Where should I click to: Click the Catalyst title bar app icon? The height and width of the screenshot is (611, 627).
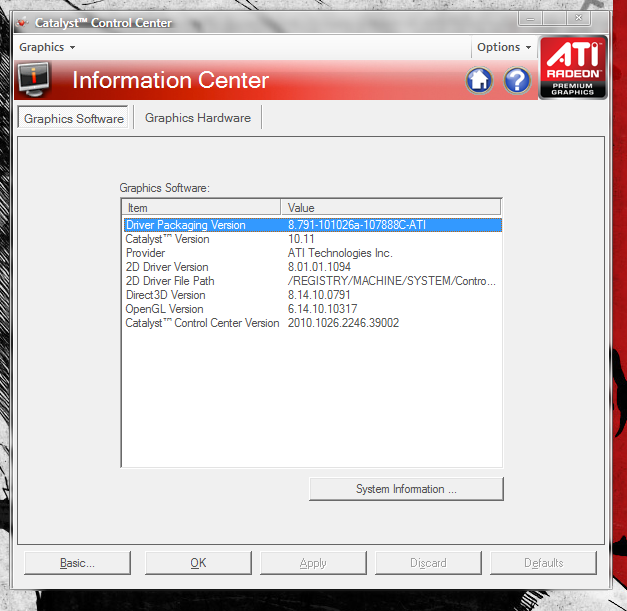coord(23,23)
